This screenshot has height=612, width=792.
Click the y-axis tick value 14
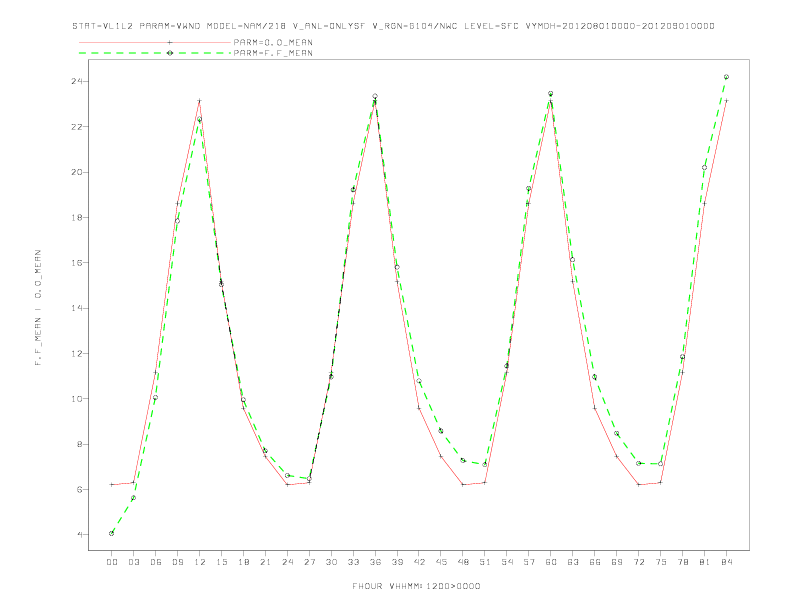(77, 308)
